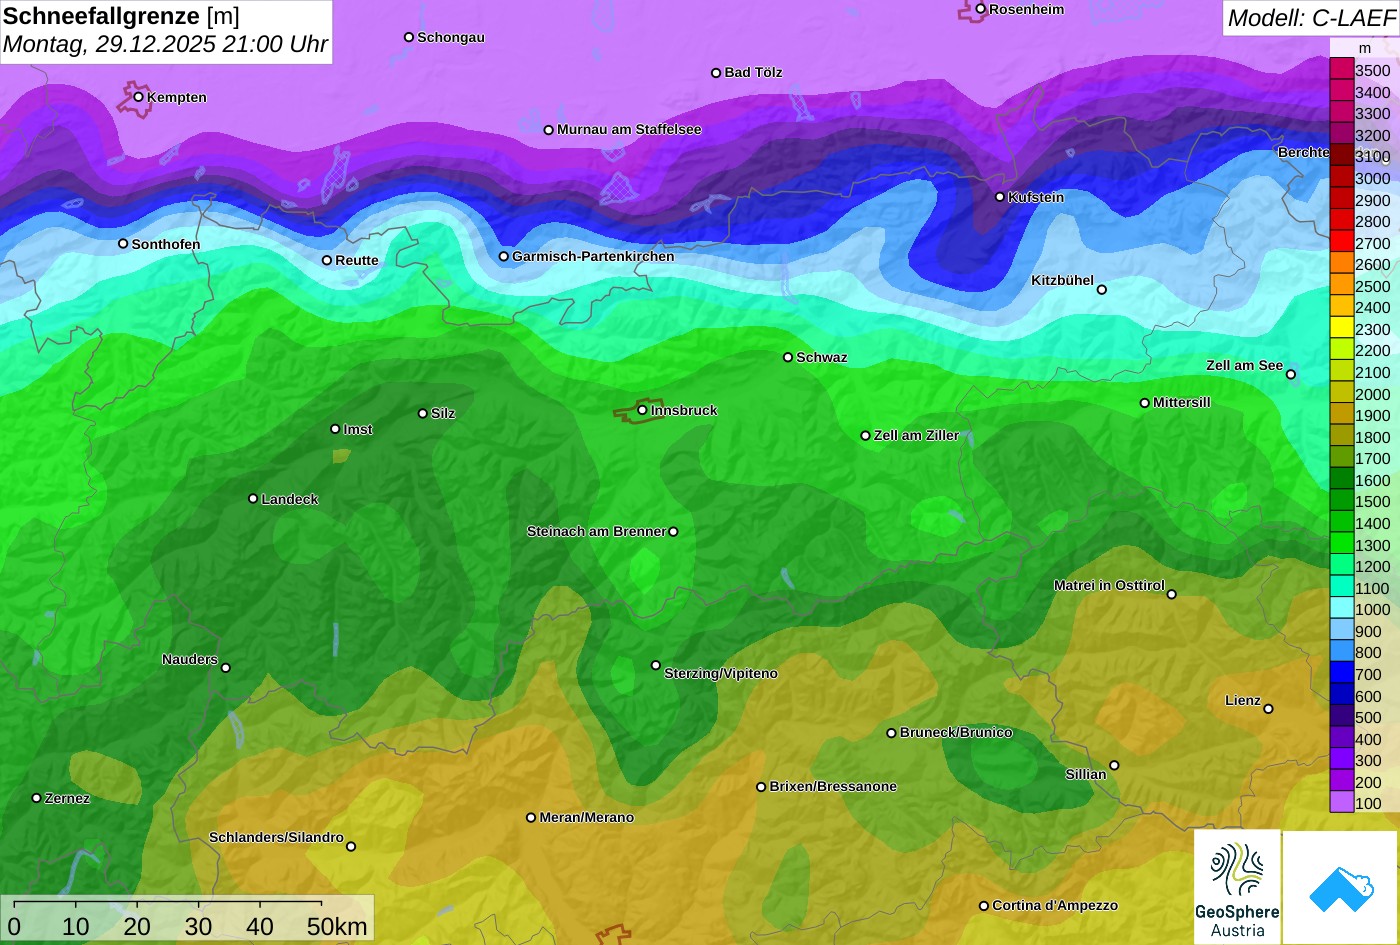Viewport: 1400px width, 945px height.
Task: Click the 'Garmisch-Partenkirchen' label
Action: tap(593, 256)
